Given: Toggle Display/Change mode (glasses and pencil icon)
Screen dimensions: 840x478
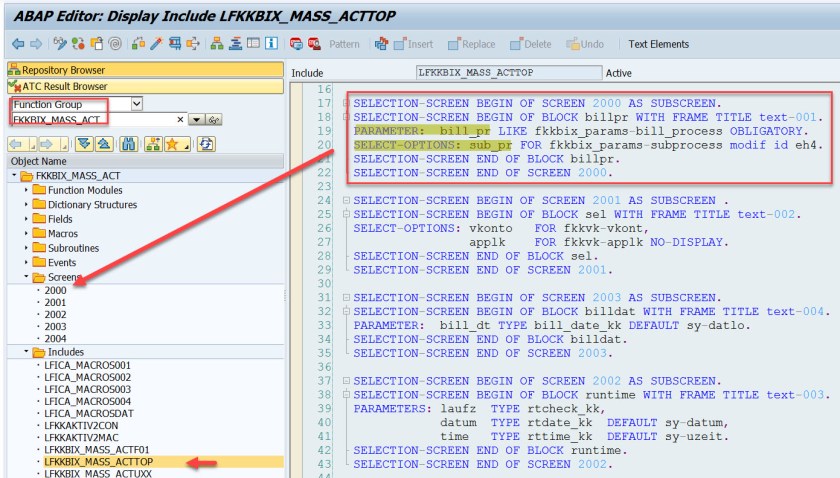Looking at the screenshot, I should point(60,44).
